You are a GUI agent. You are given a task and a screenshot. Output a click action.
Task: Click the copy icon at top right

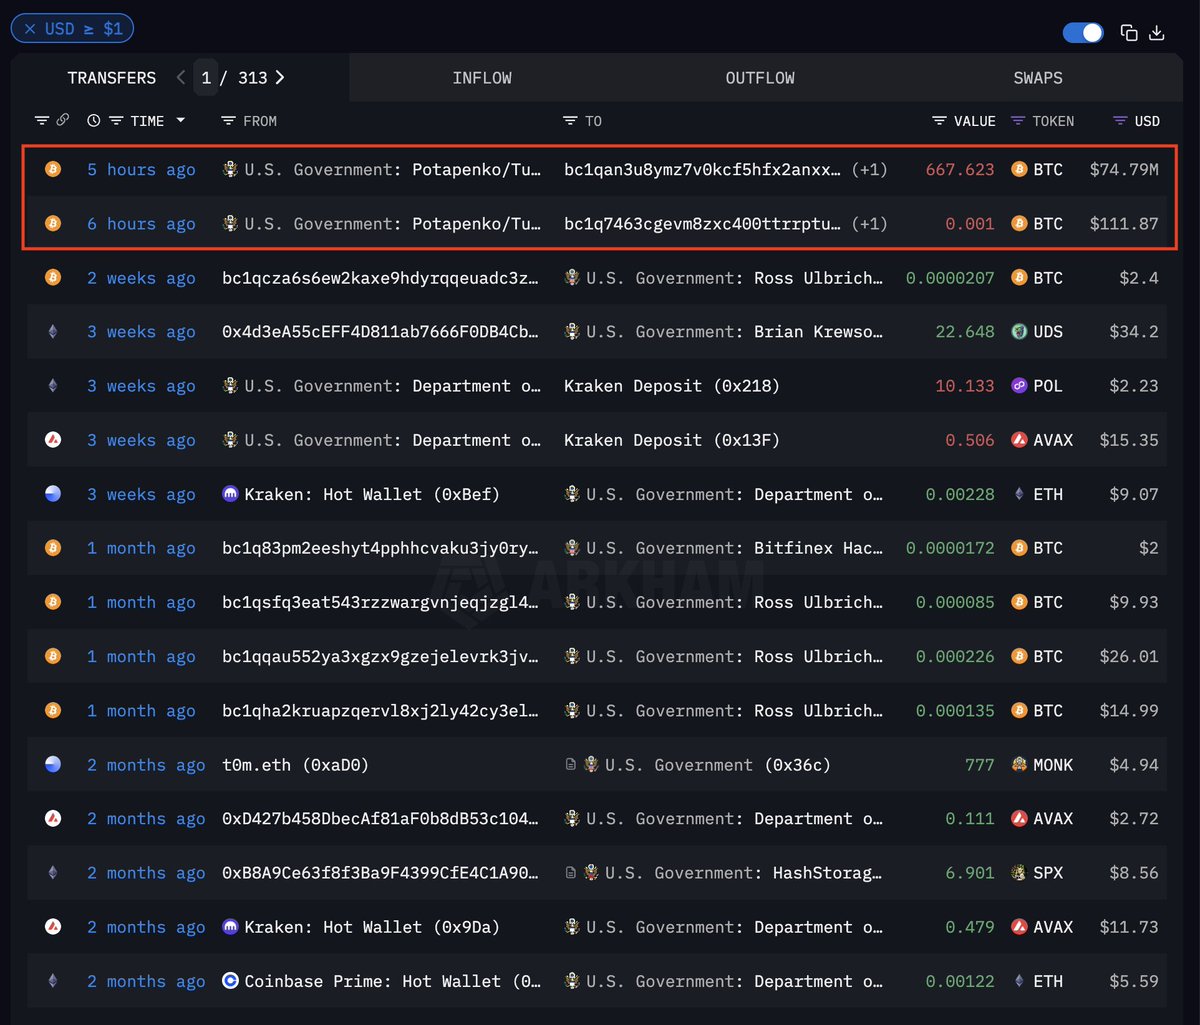[x=1129, y=33]
